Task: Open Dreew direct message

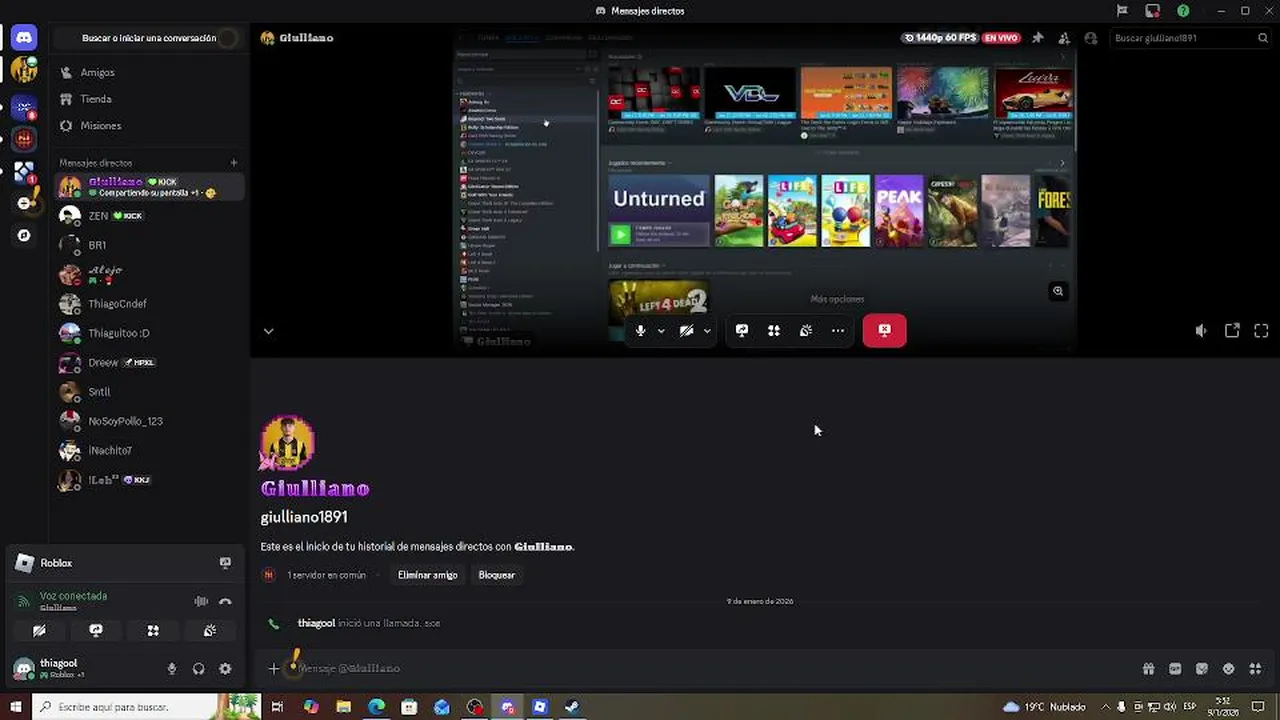Action: (147, 362)
